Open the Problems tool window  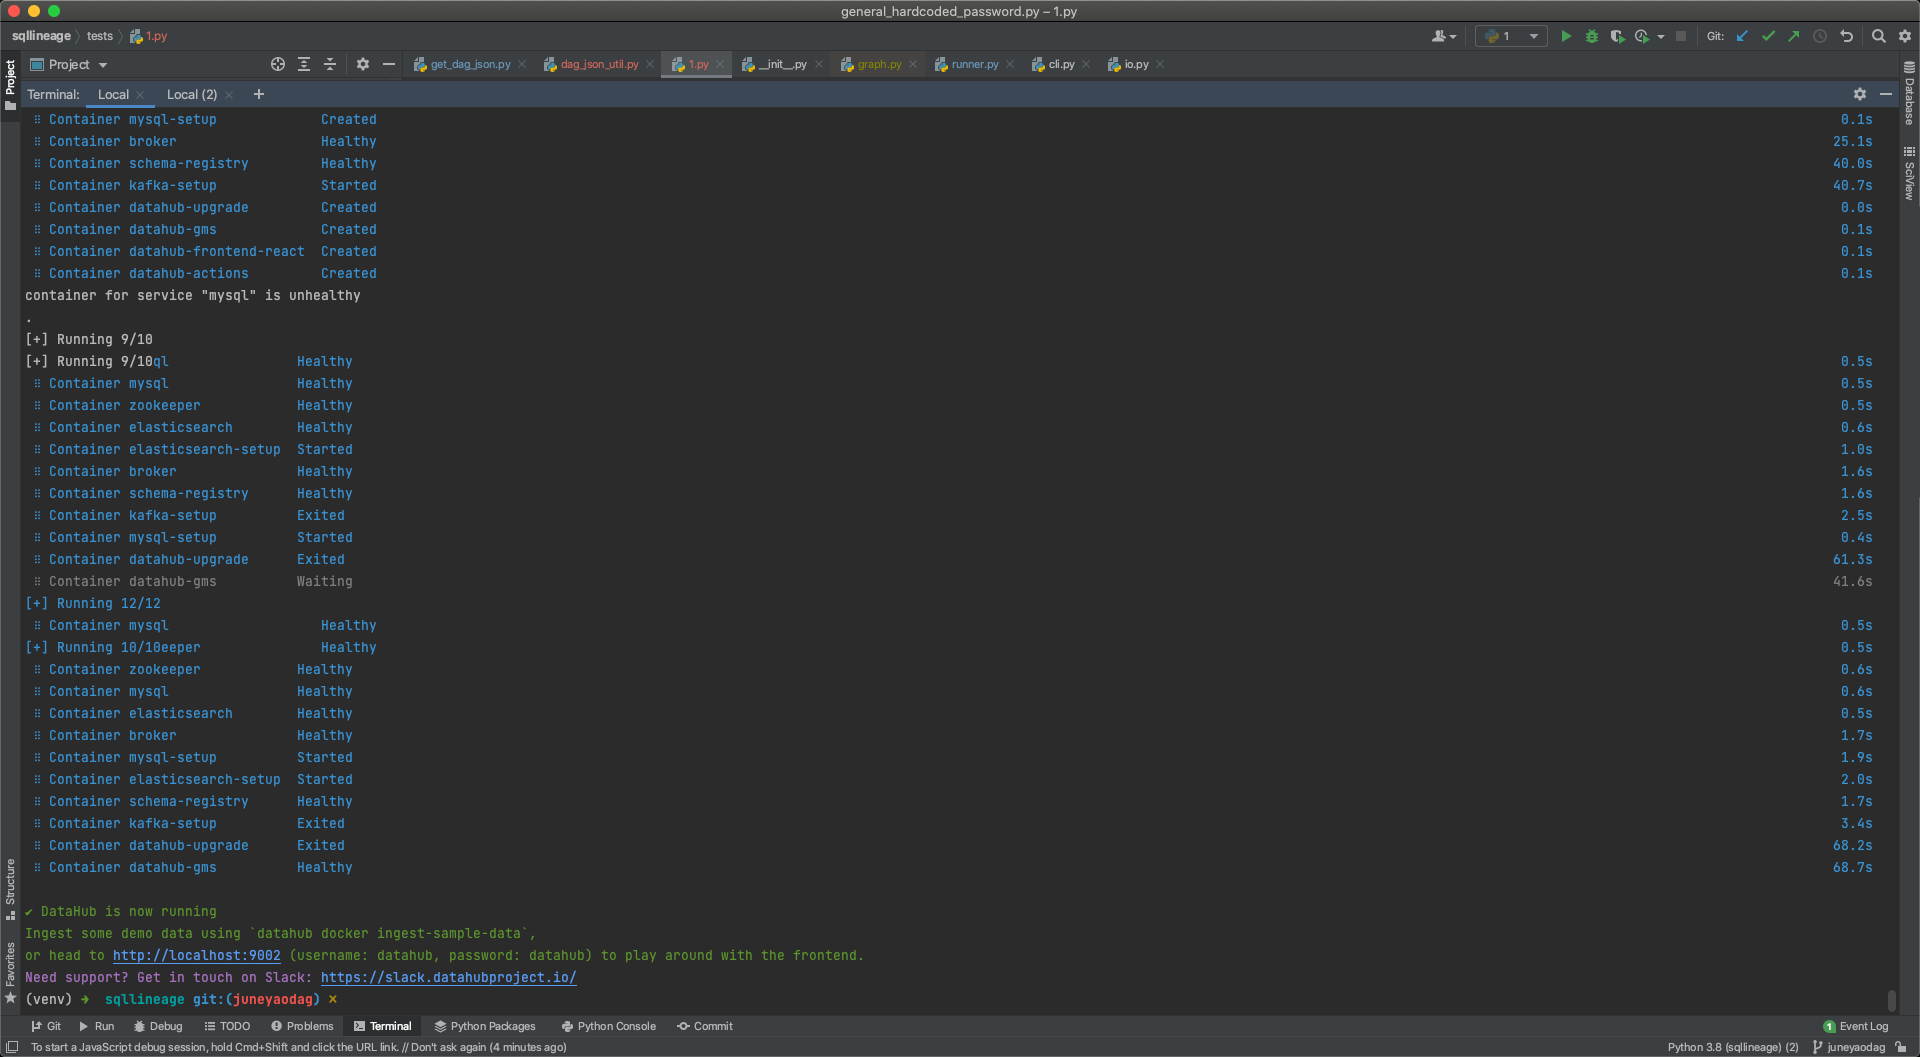coord(302,1026)
